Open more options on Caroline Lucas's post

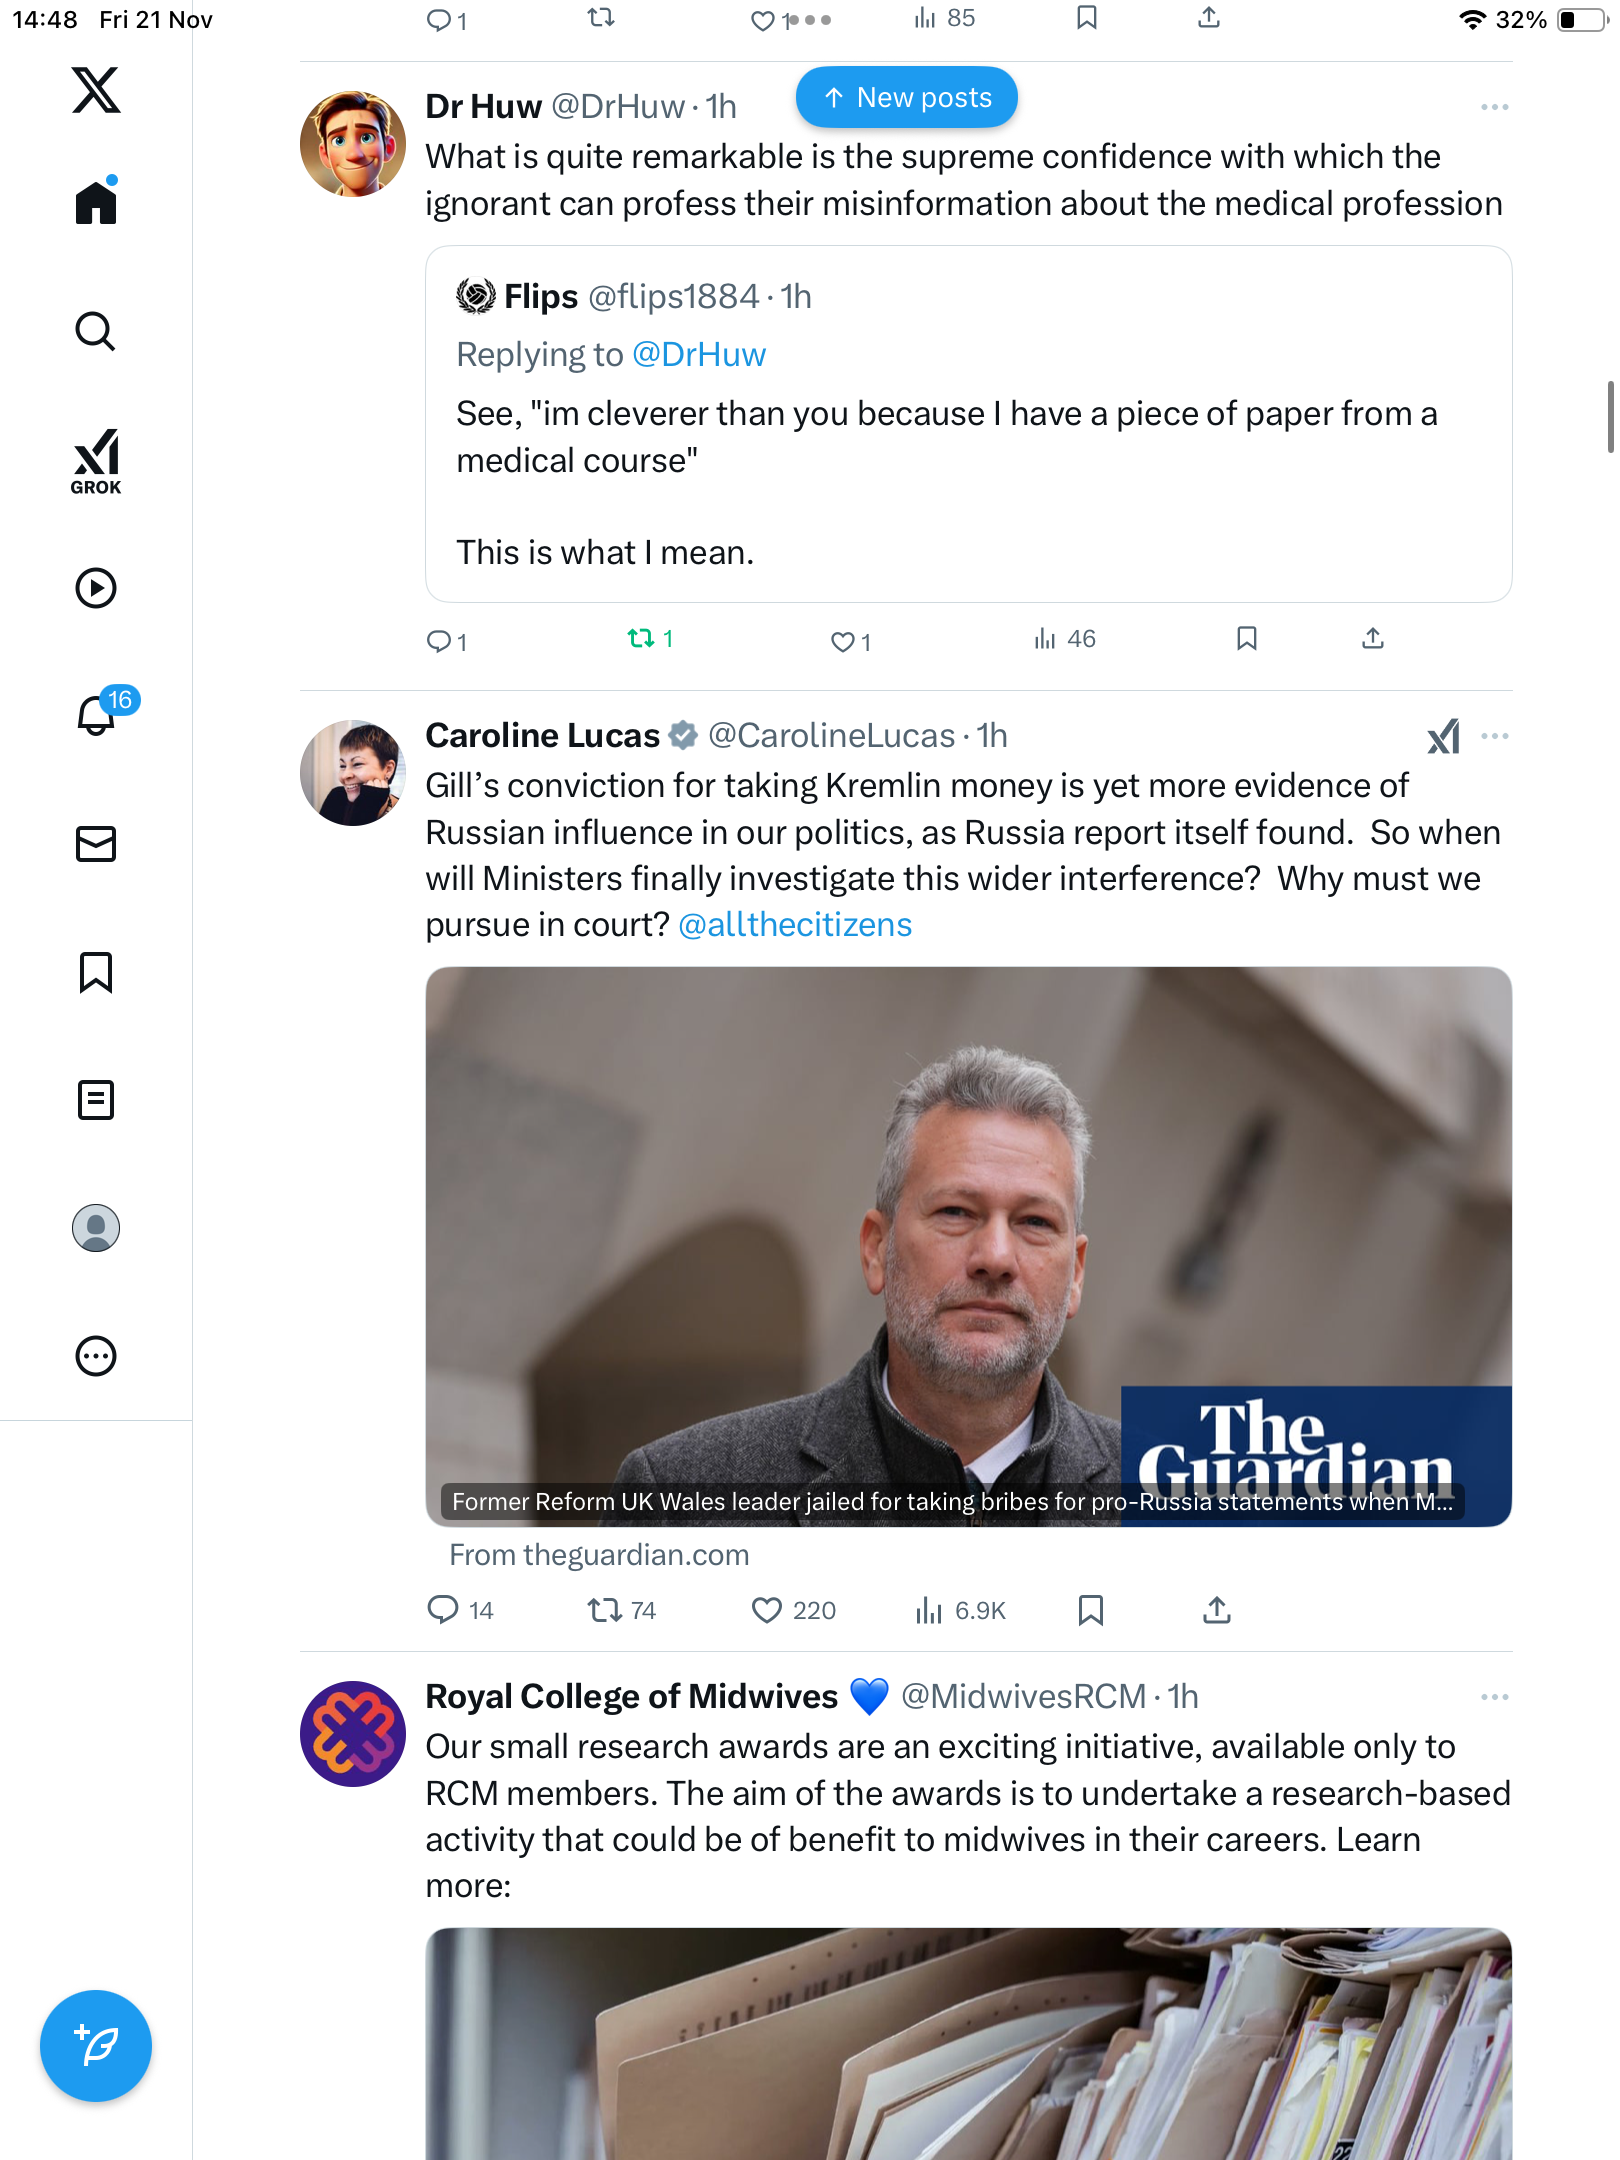(x=1494, y=736)
